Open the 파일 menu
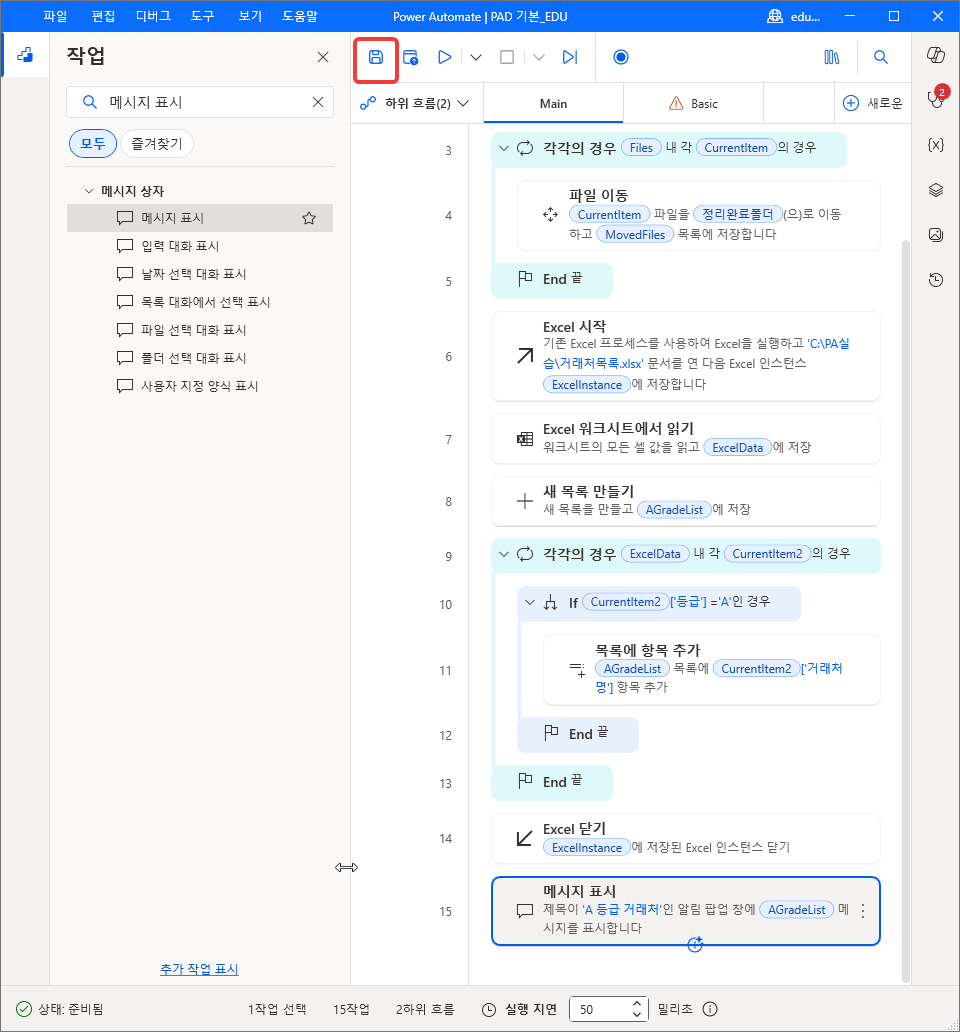 point(55,16)
